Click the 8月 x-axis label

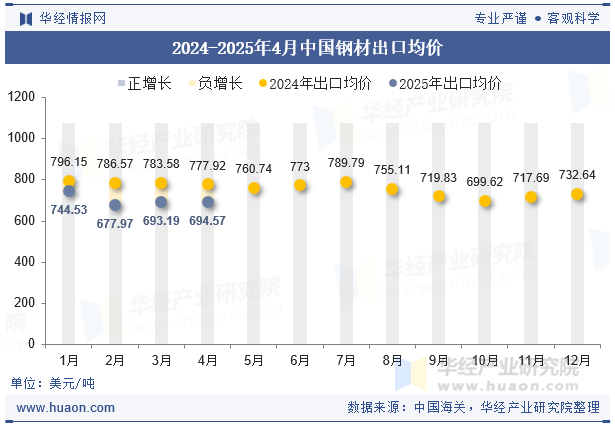point(392,360)
